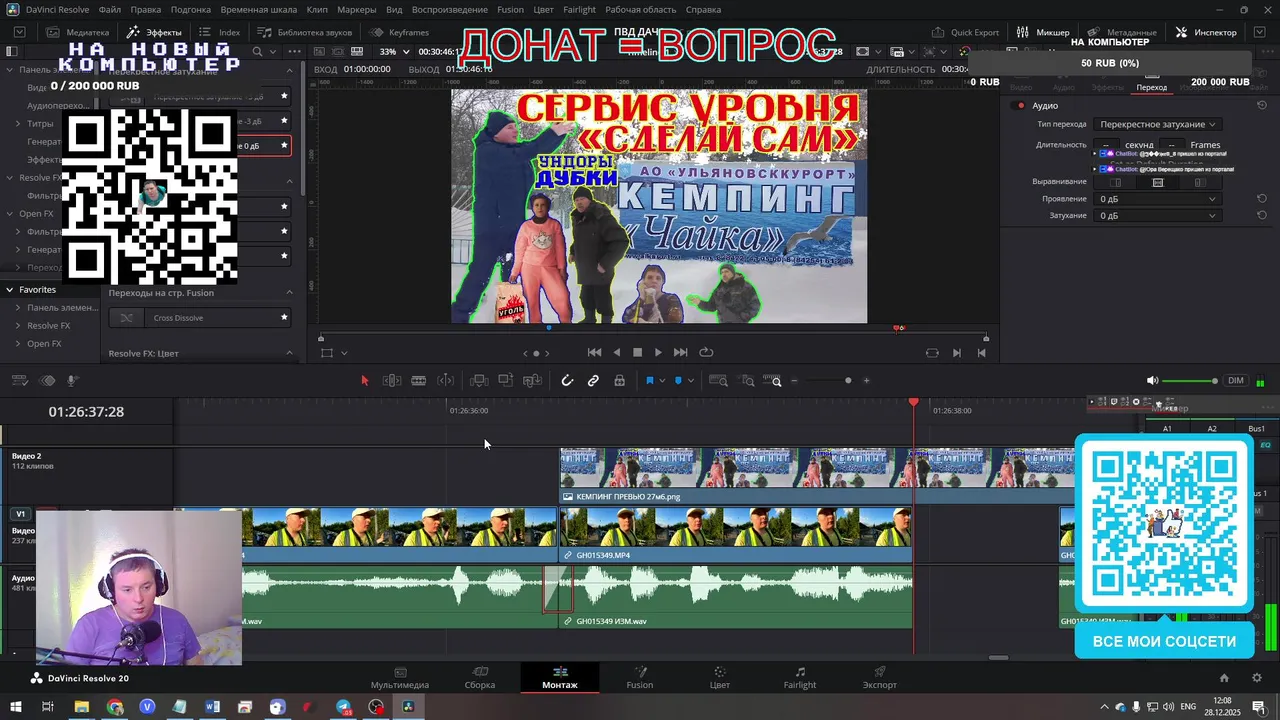Click the voiceover microphone icon
This screenshot has height=720, width=1280.
tap(73, 380)
